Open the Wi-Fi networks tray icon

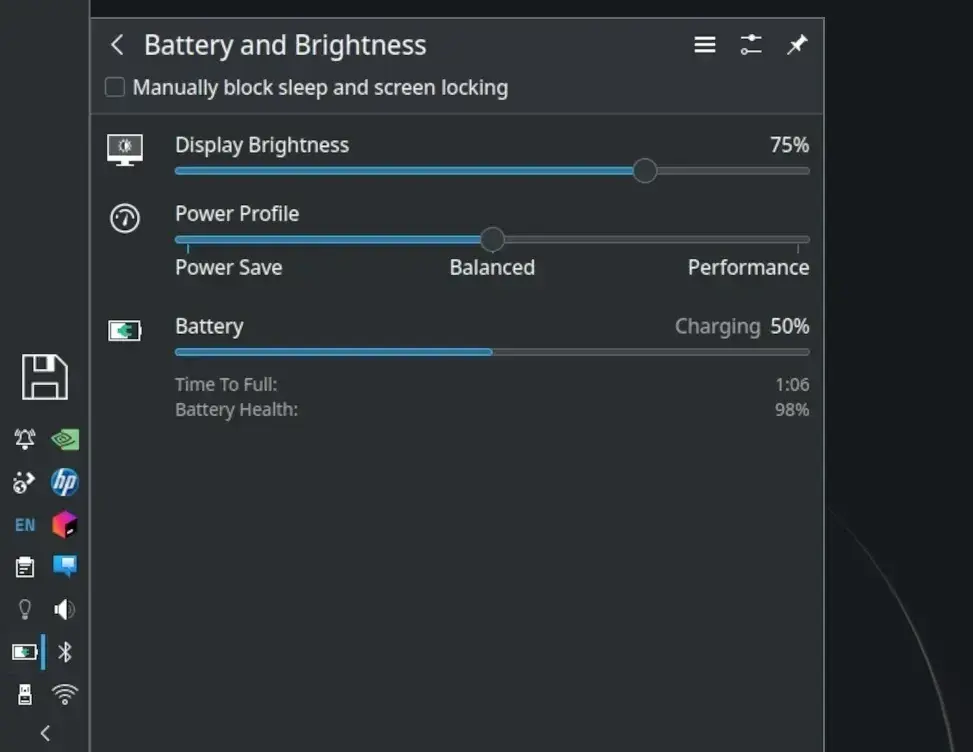click(65, 694)
